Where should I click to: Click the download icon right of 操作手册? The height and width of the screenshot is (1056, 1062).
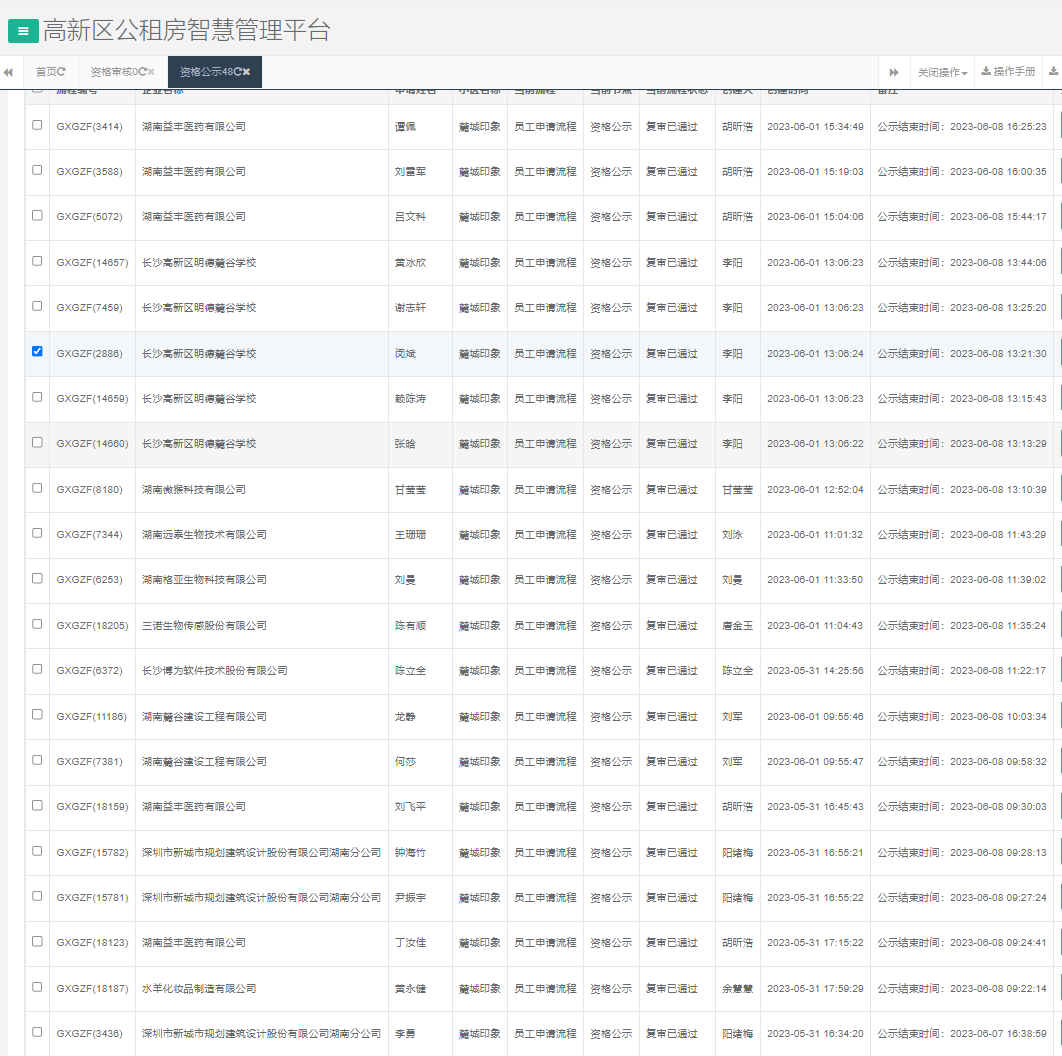1053,72
